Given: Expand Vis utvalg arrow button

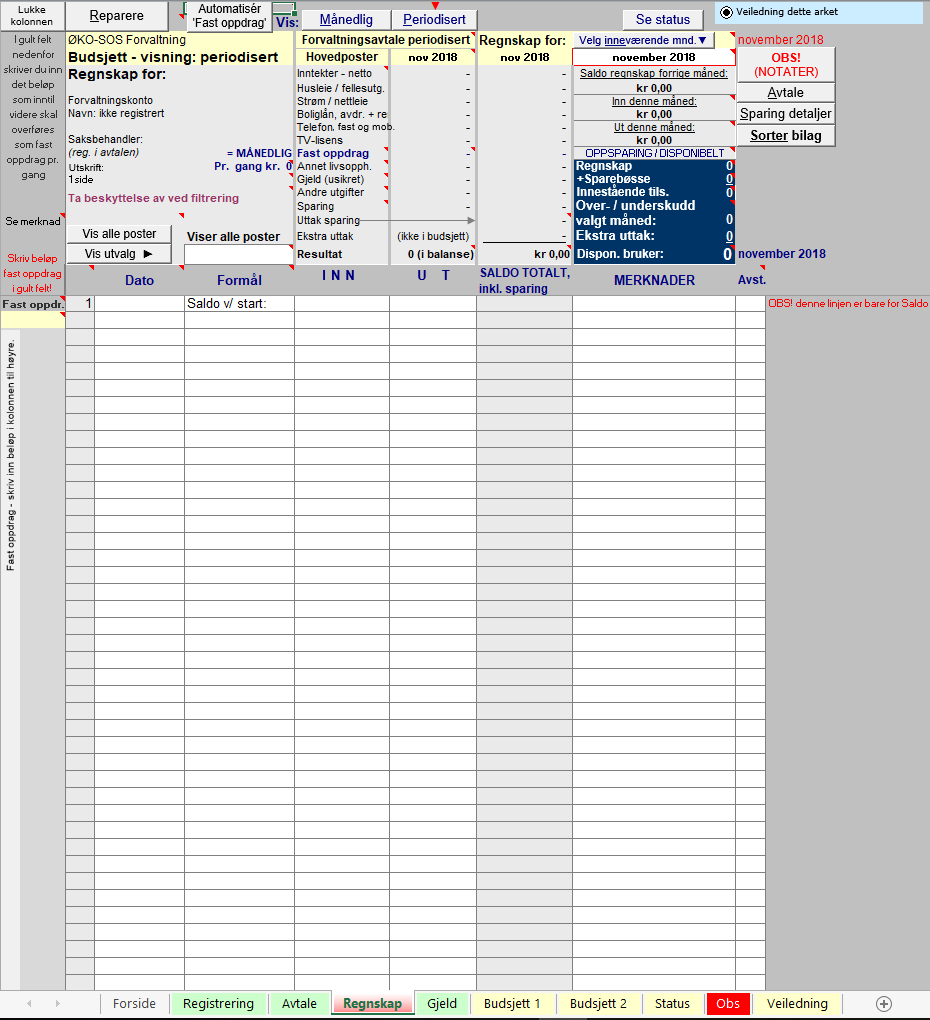Looking at the screenshot, I should pyautogui.click(x=119, y=254).
